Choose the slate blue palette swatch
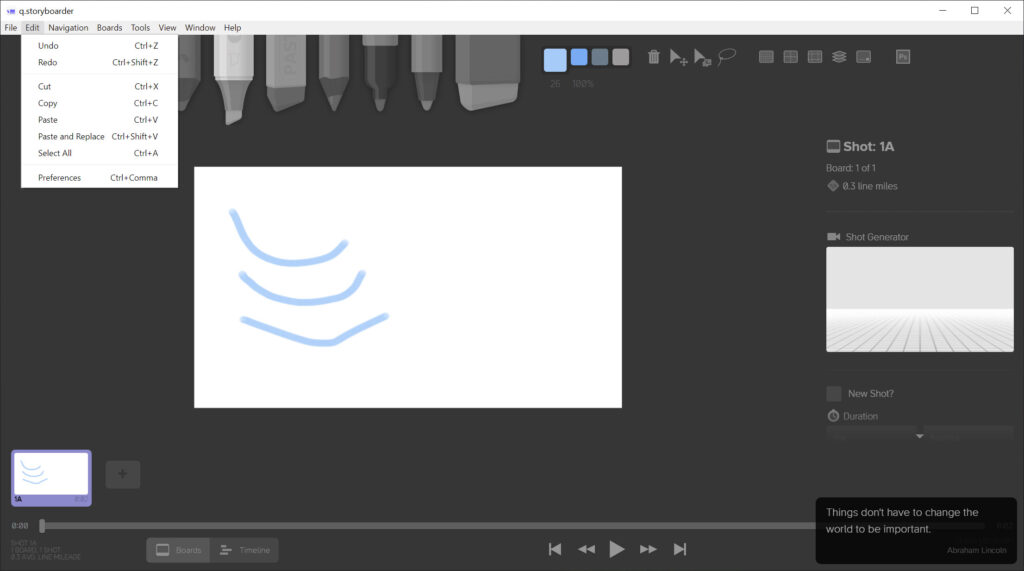 pos(600,57)
